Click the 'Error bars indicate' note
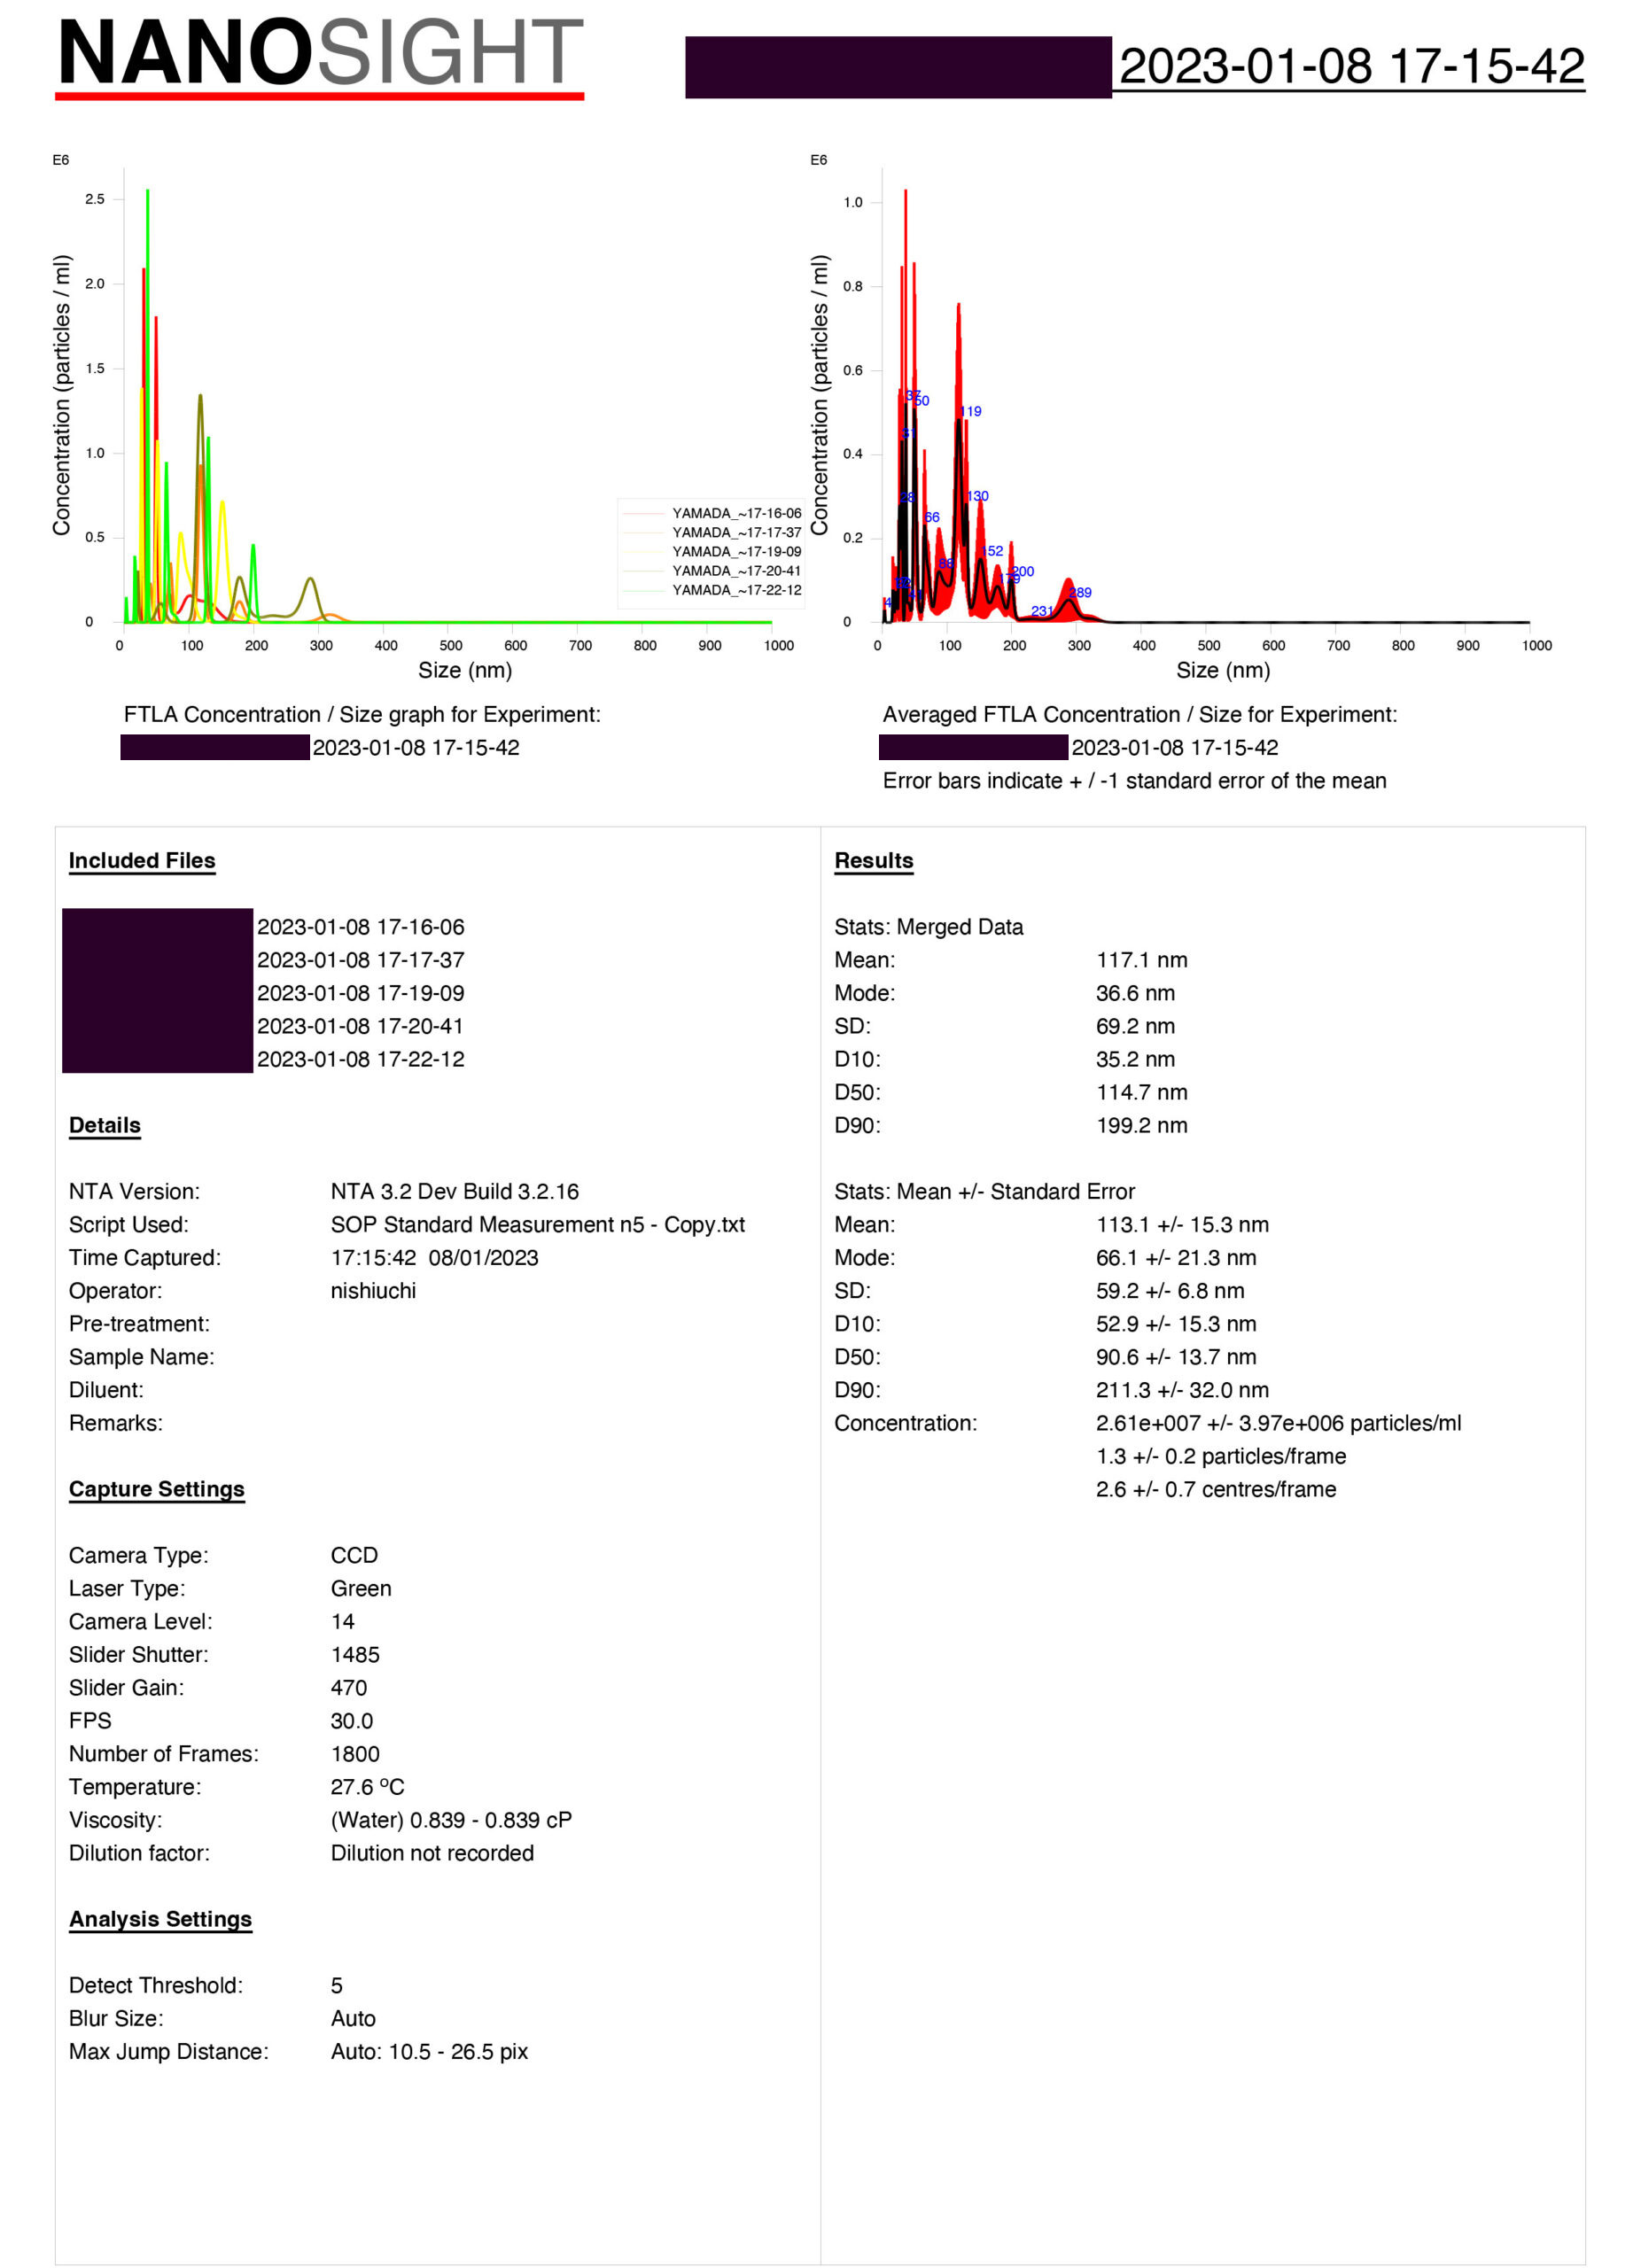Screen dimensions: 1641x2268 coord(1134,780)
